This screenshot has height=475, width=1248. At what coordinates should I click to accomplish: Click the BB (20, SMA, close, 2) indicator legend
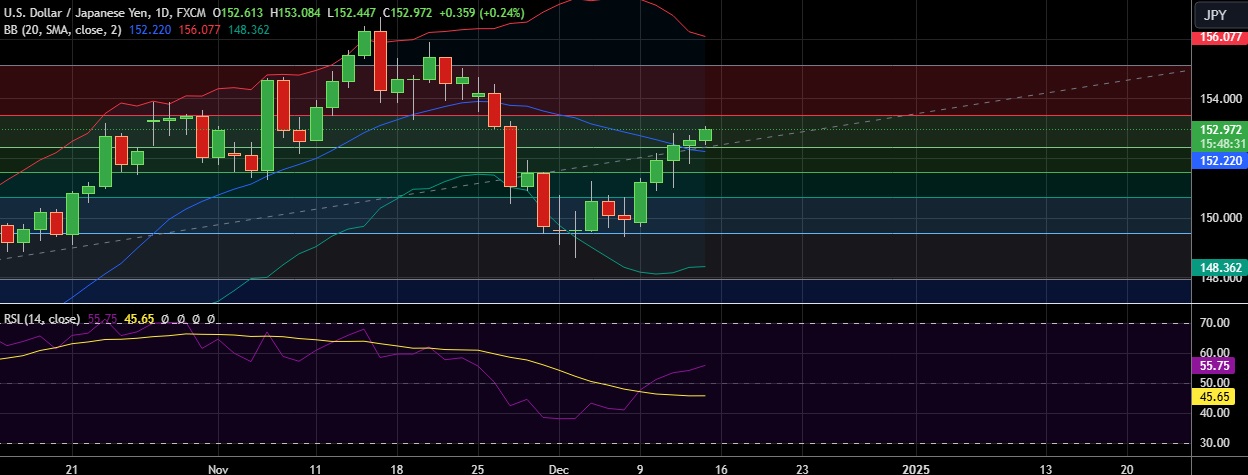(x=61, y=29)
